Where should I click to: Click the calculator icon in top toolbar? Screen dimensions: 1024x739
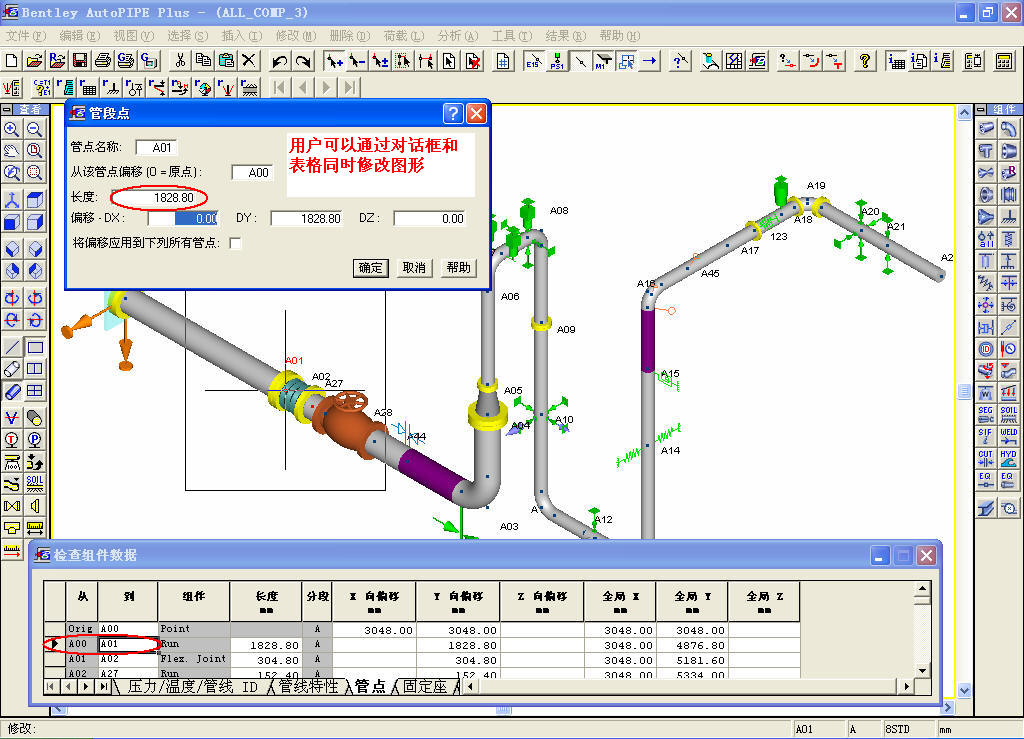[x=1004, y=61]
